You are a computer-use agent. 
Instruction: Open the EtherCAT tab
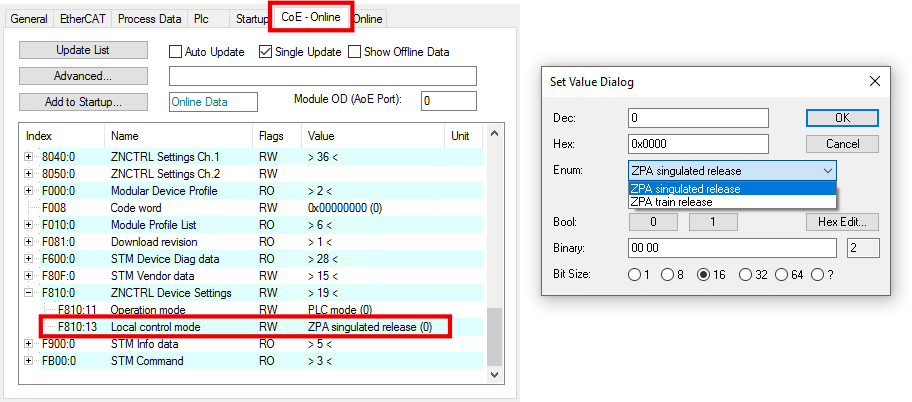click(x=83, y=19)
